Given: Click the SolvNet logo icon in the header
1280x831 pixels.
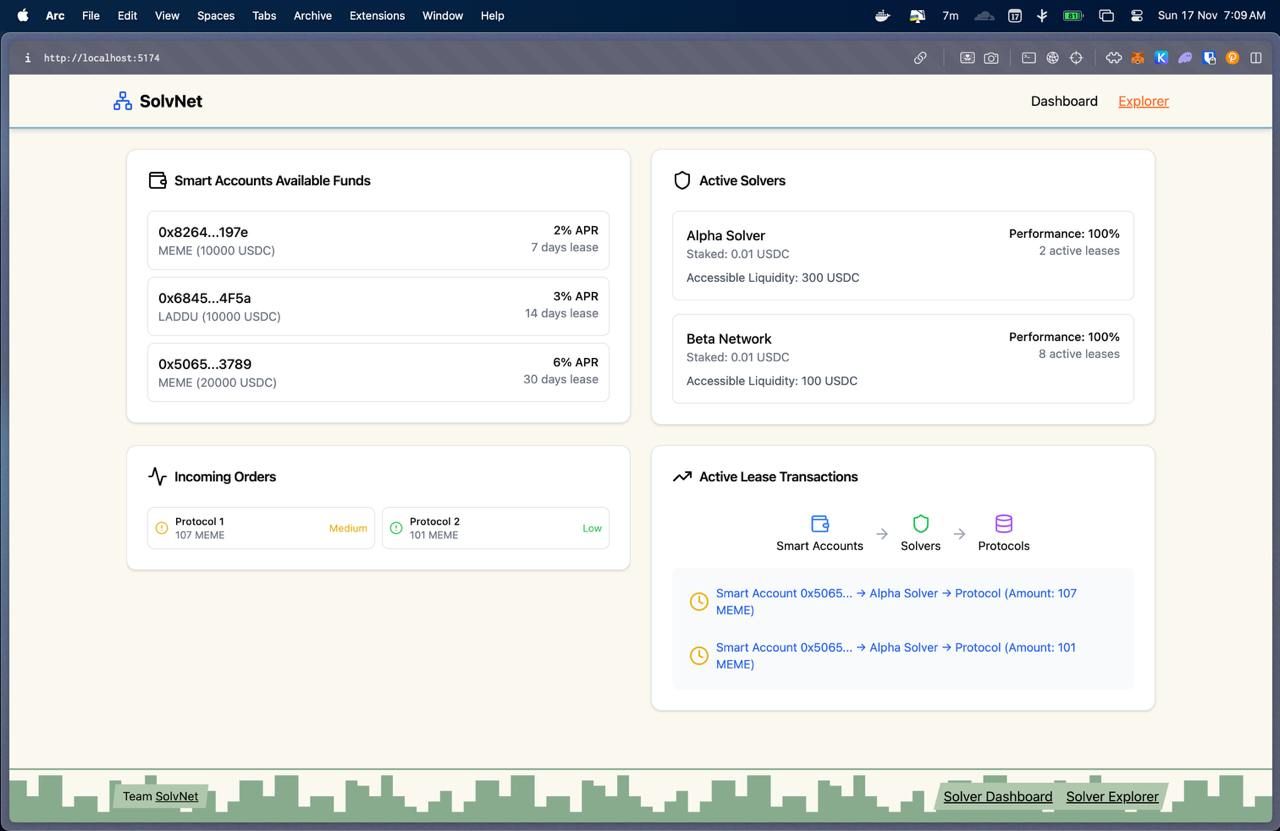Looking at the screenshot, I should pos(122,101).
